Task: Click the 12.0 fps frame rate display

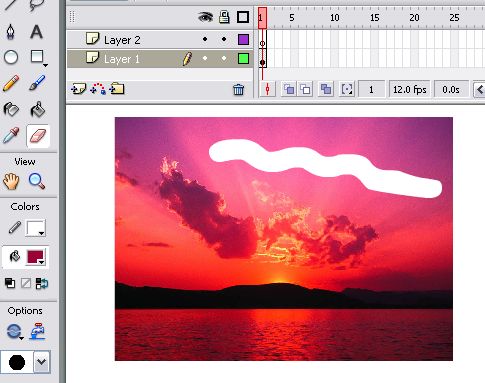Action: (x=409, y=89)
